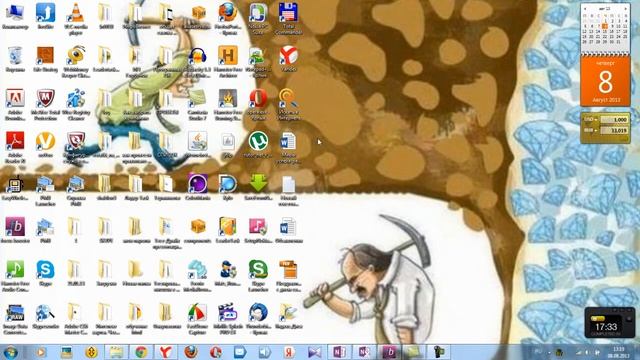Open the Java coffee-cup desktop icon
Screen dimensions: 640x360
(x=198, y=145)
